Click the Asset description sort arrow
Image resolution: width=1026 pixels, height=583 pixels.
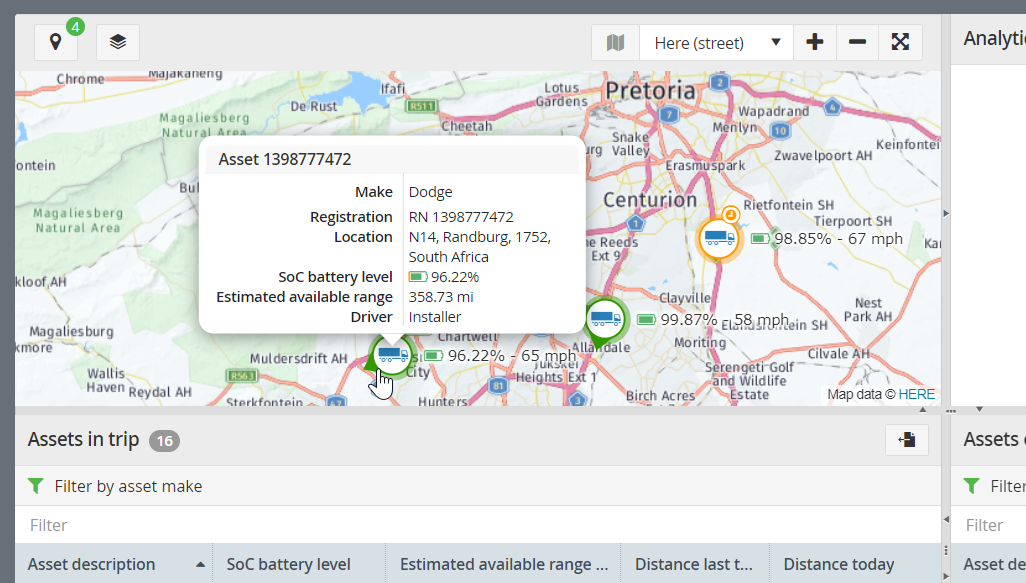tap(200, 565)
